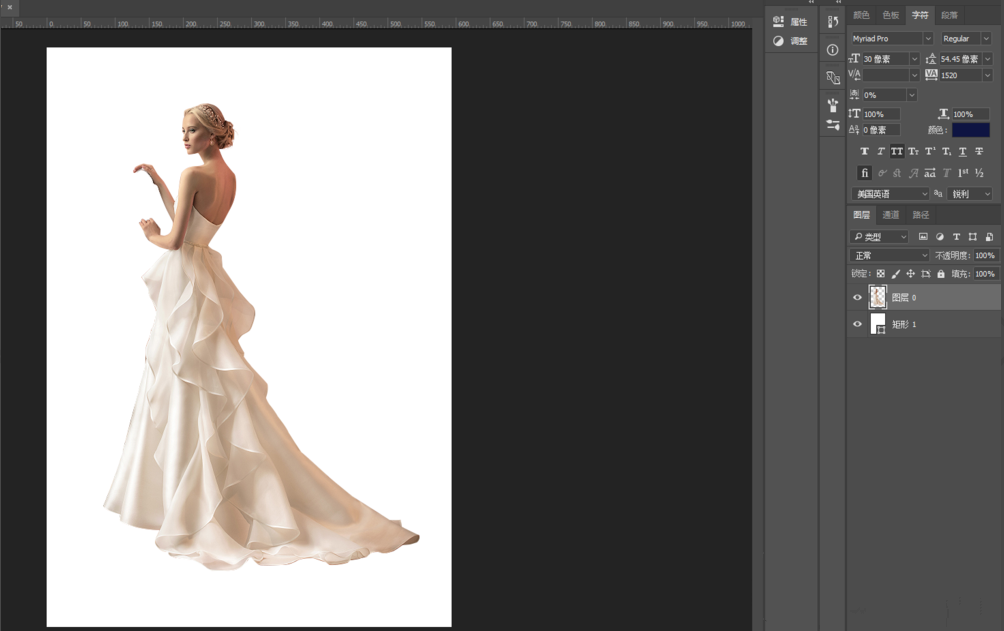Viewport: 1004px width, 631px height.
Task: Toggle All Caps (TT) text style
Action: 897,152
